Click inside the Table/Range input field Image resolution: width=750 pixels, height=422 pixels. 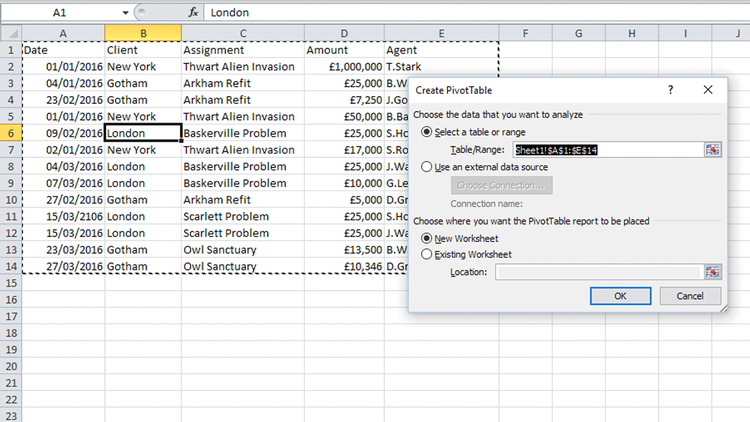(605, 149)
